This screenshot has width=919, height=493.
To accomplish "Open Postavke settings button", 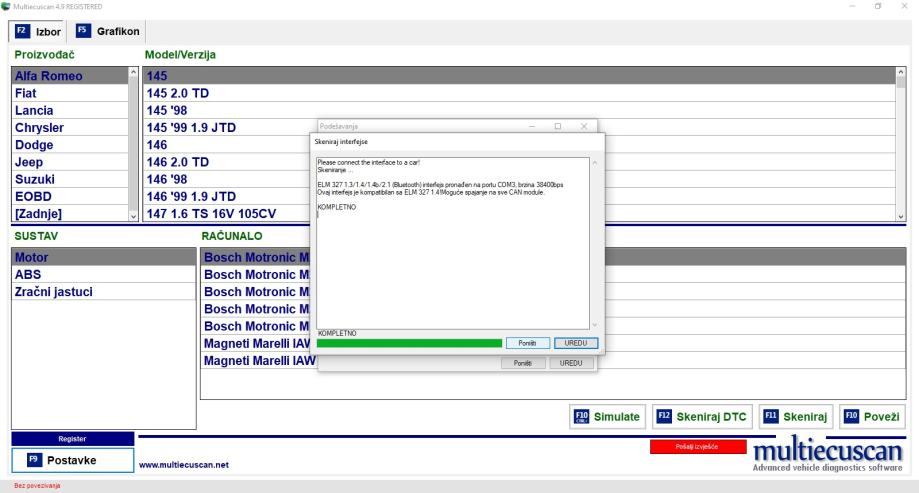I will tap(73, 460).
